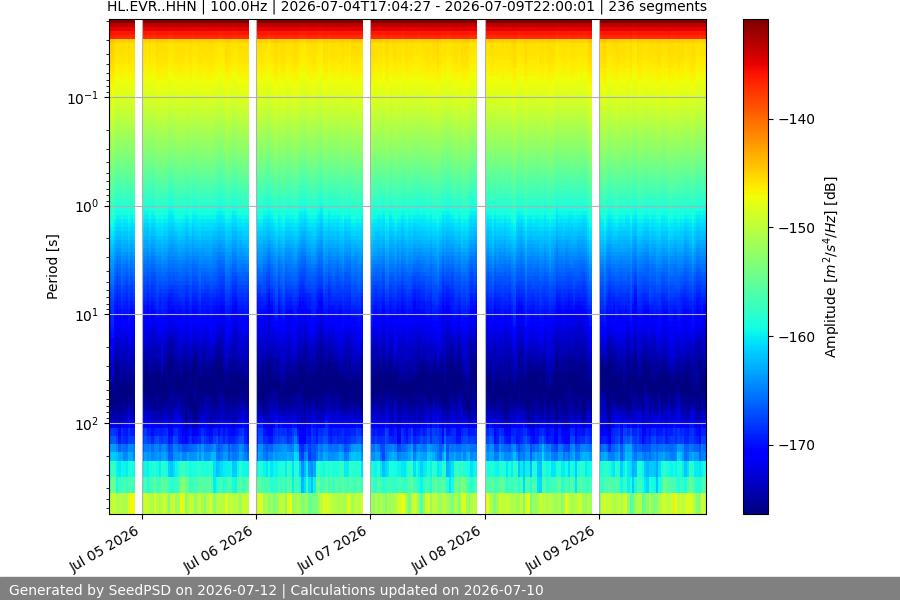Click the 10² period tick label
Image resolution: width=900 pixels, height=600 pixels.
pos(87,424)
